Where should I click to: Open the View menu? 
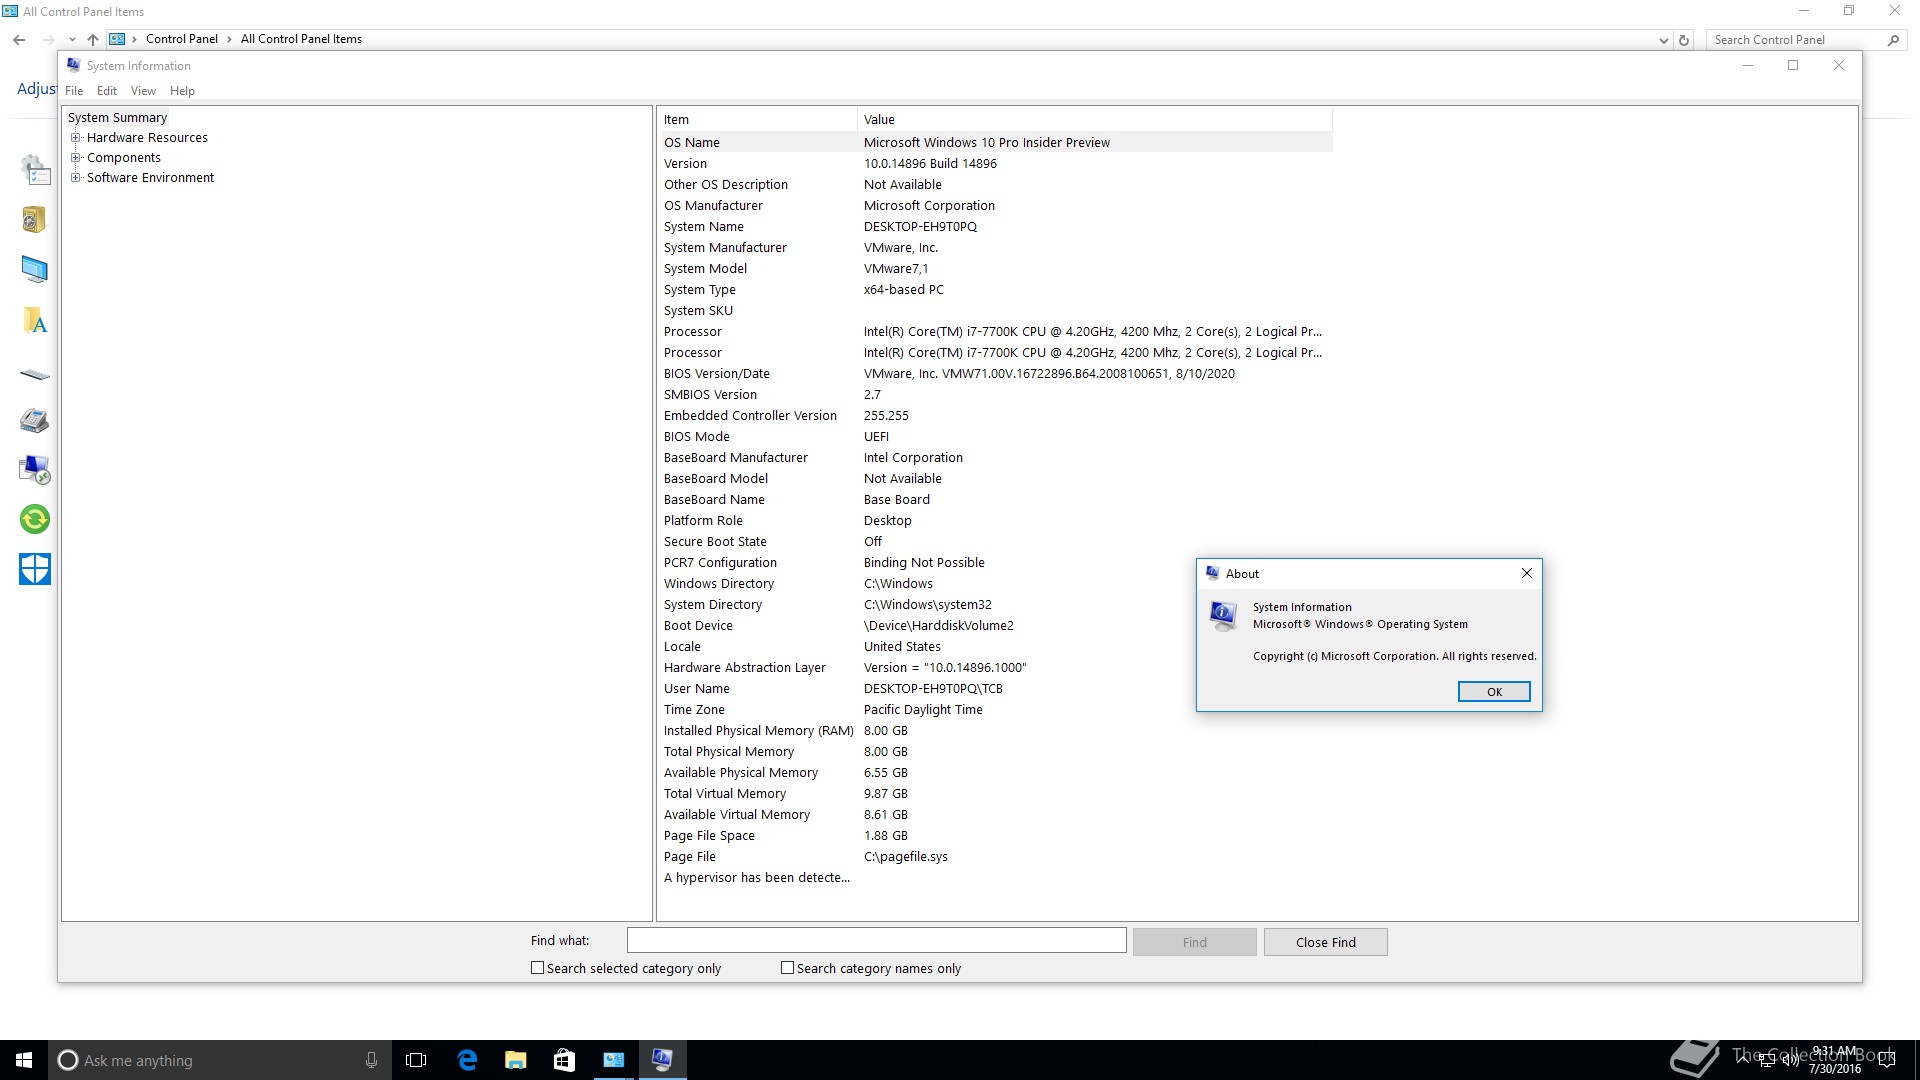pyautogui.click(x=143, y=91)
